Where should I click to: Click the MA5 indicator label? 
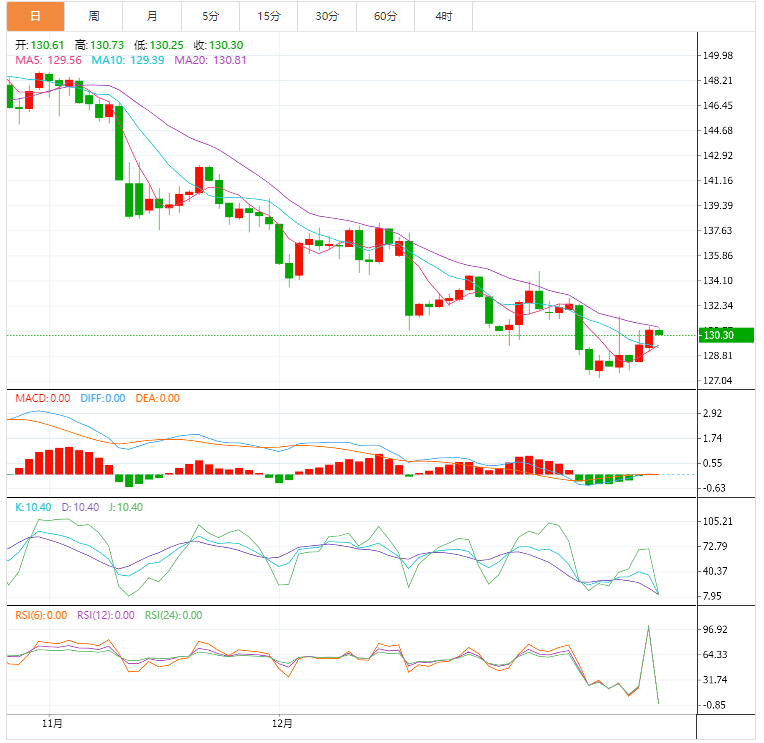pos(48,60)
